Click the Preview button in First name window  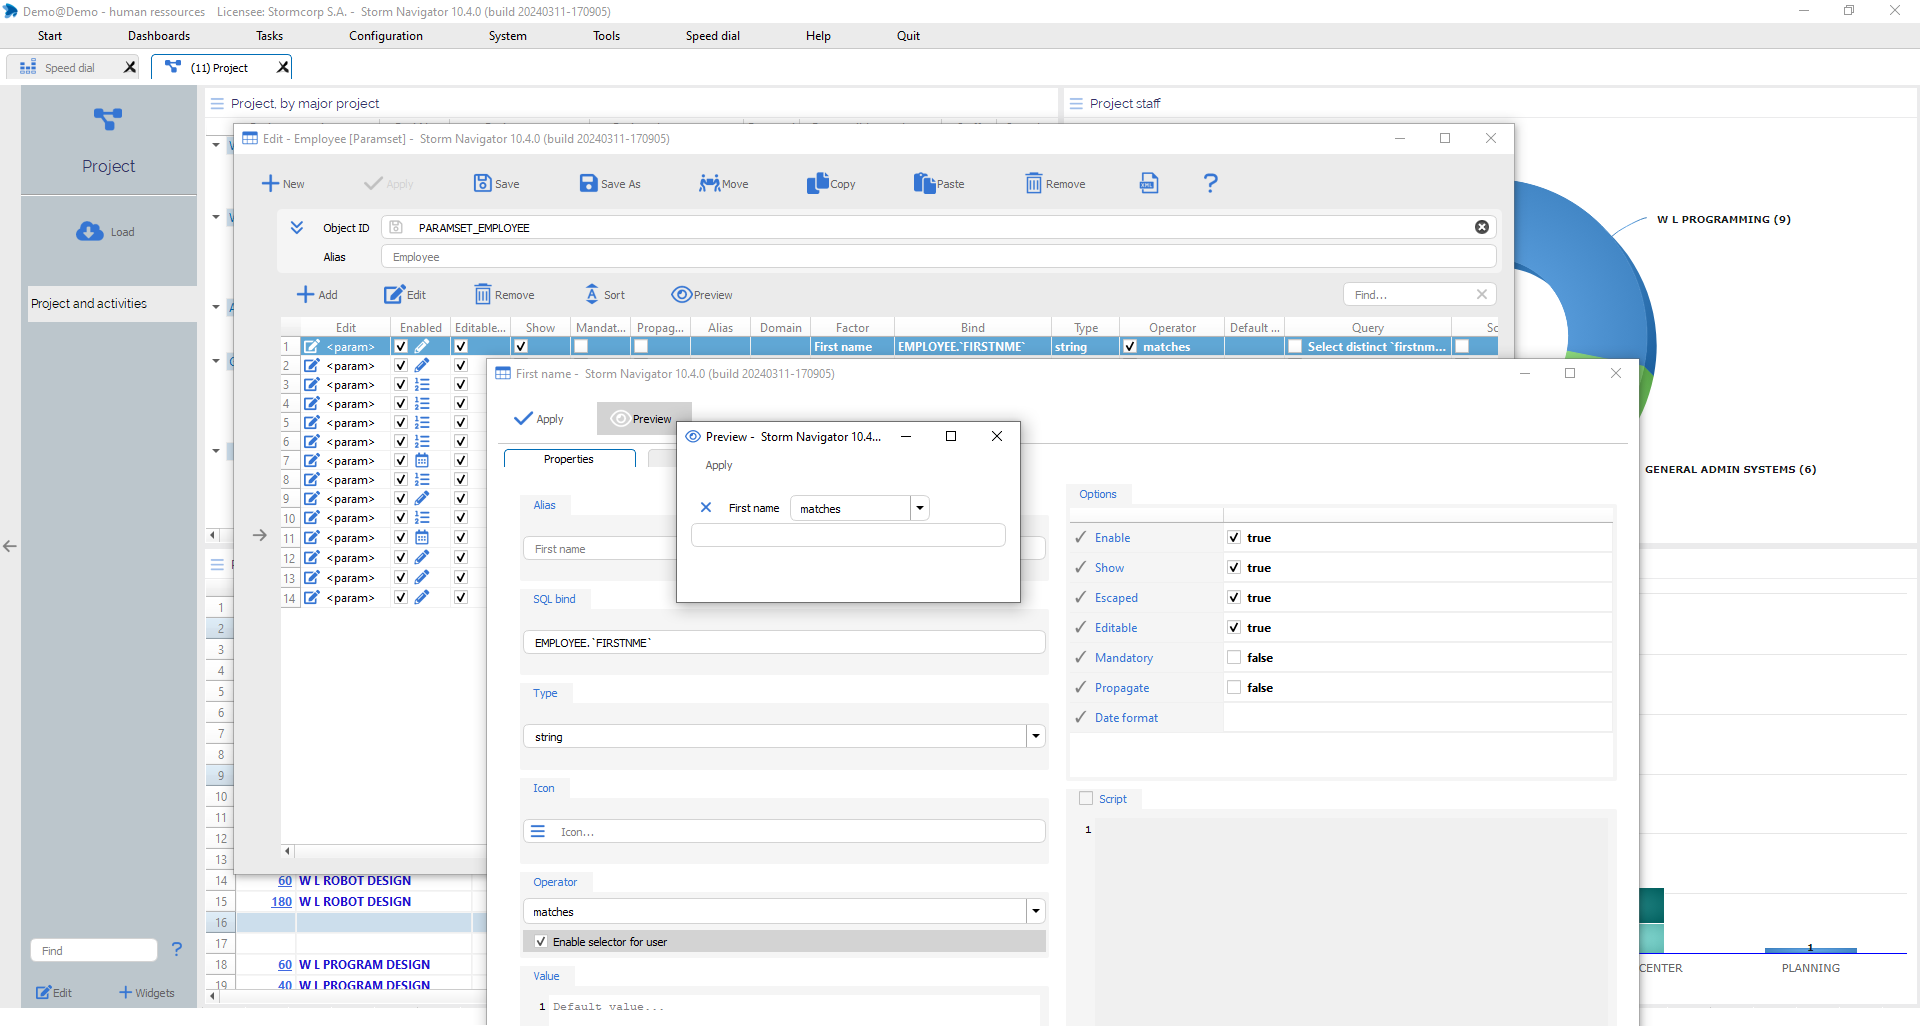643,418
